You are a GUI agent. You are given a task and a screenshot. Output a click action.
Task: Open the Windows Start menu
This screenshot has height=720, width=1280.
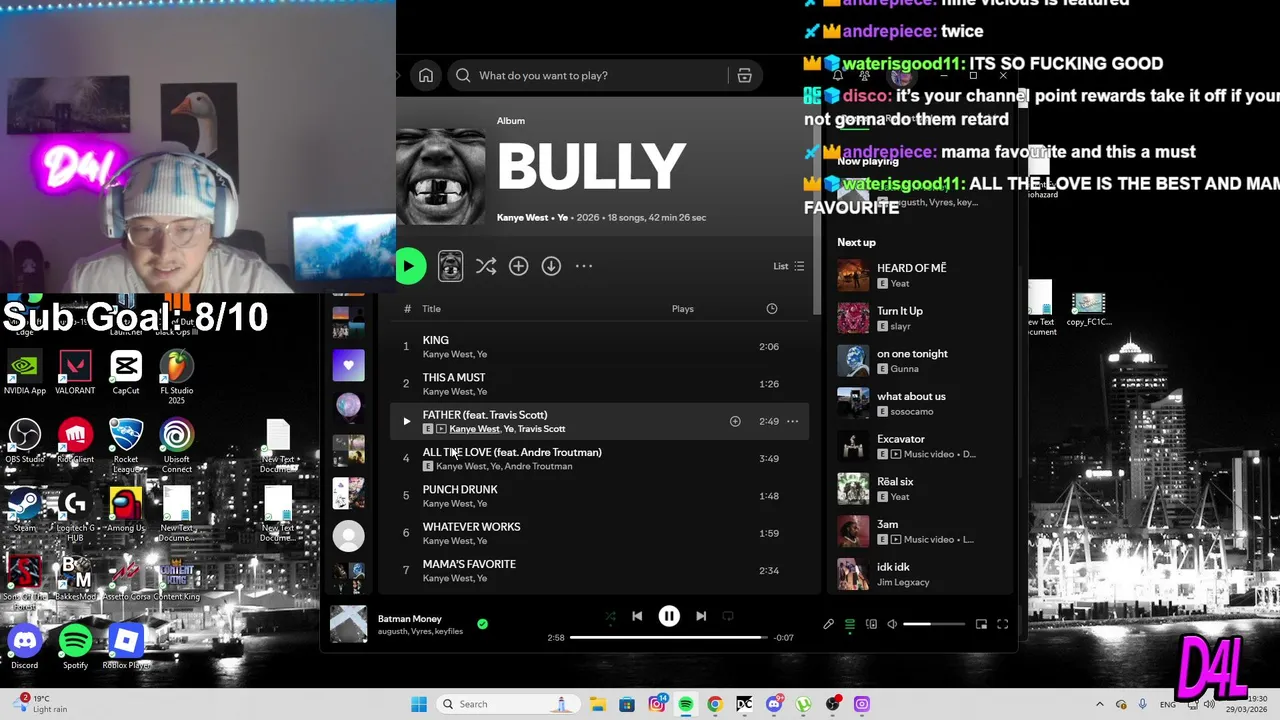coord(419,704)
